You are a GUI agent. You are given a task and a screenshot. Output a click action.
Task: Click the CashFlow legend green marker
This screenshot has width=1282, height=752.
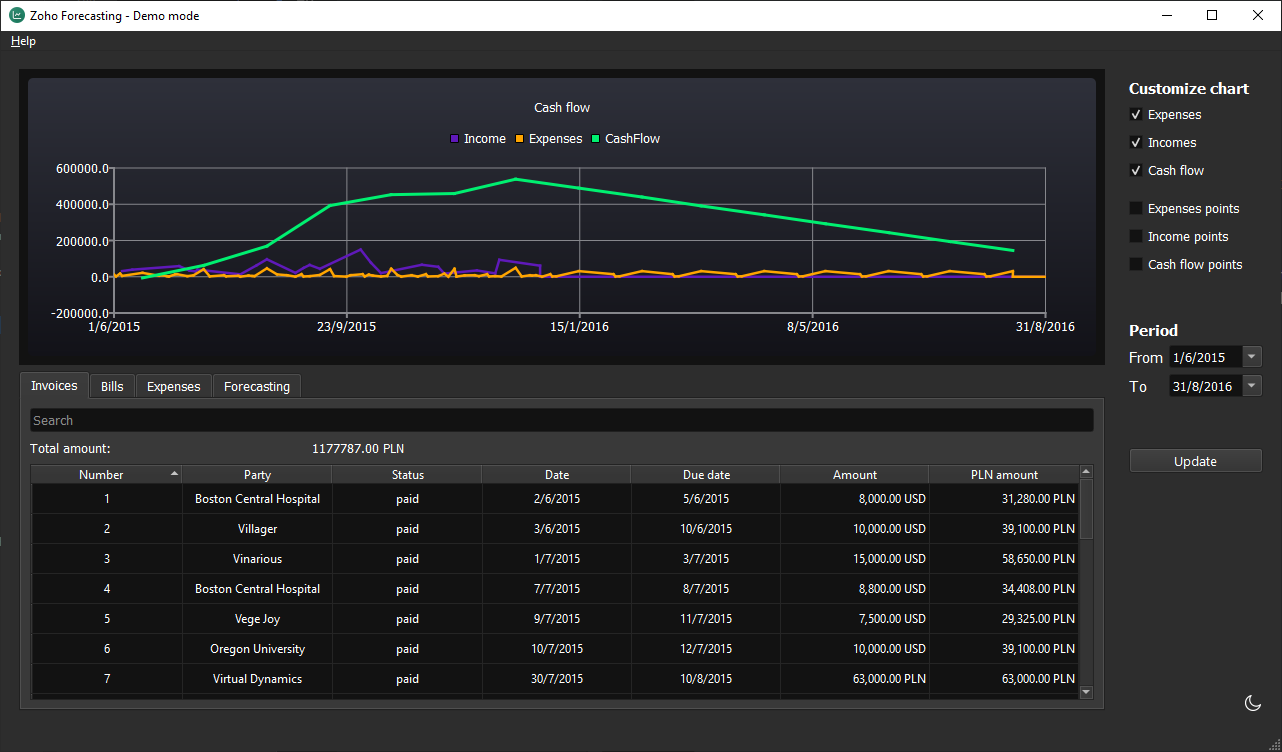[596, 139]
